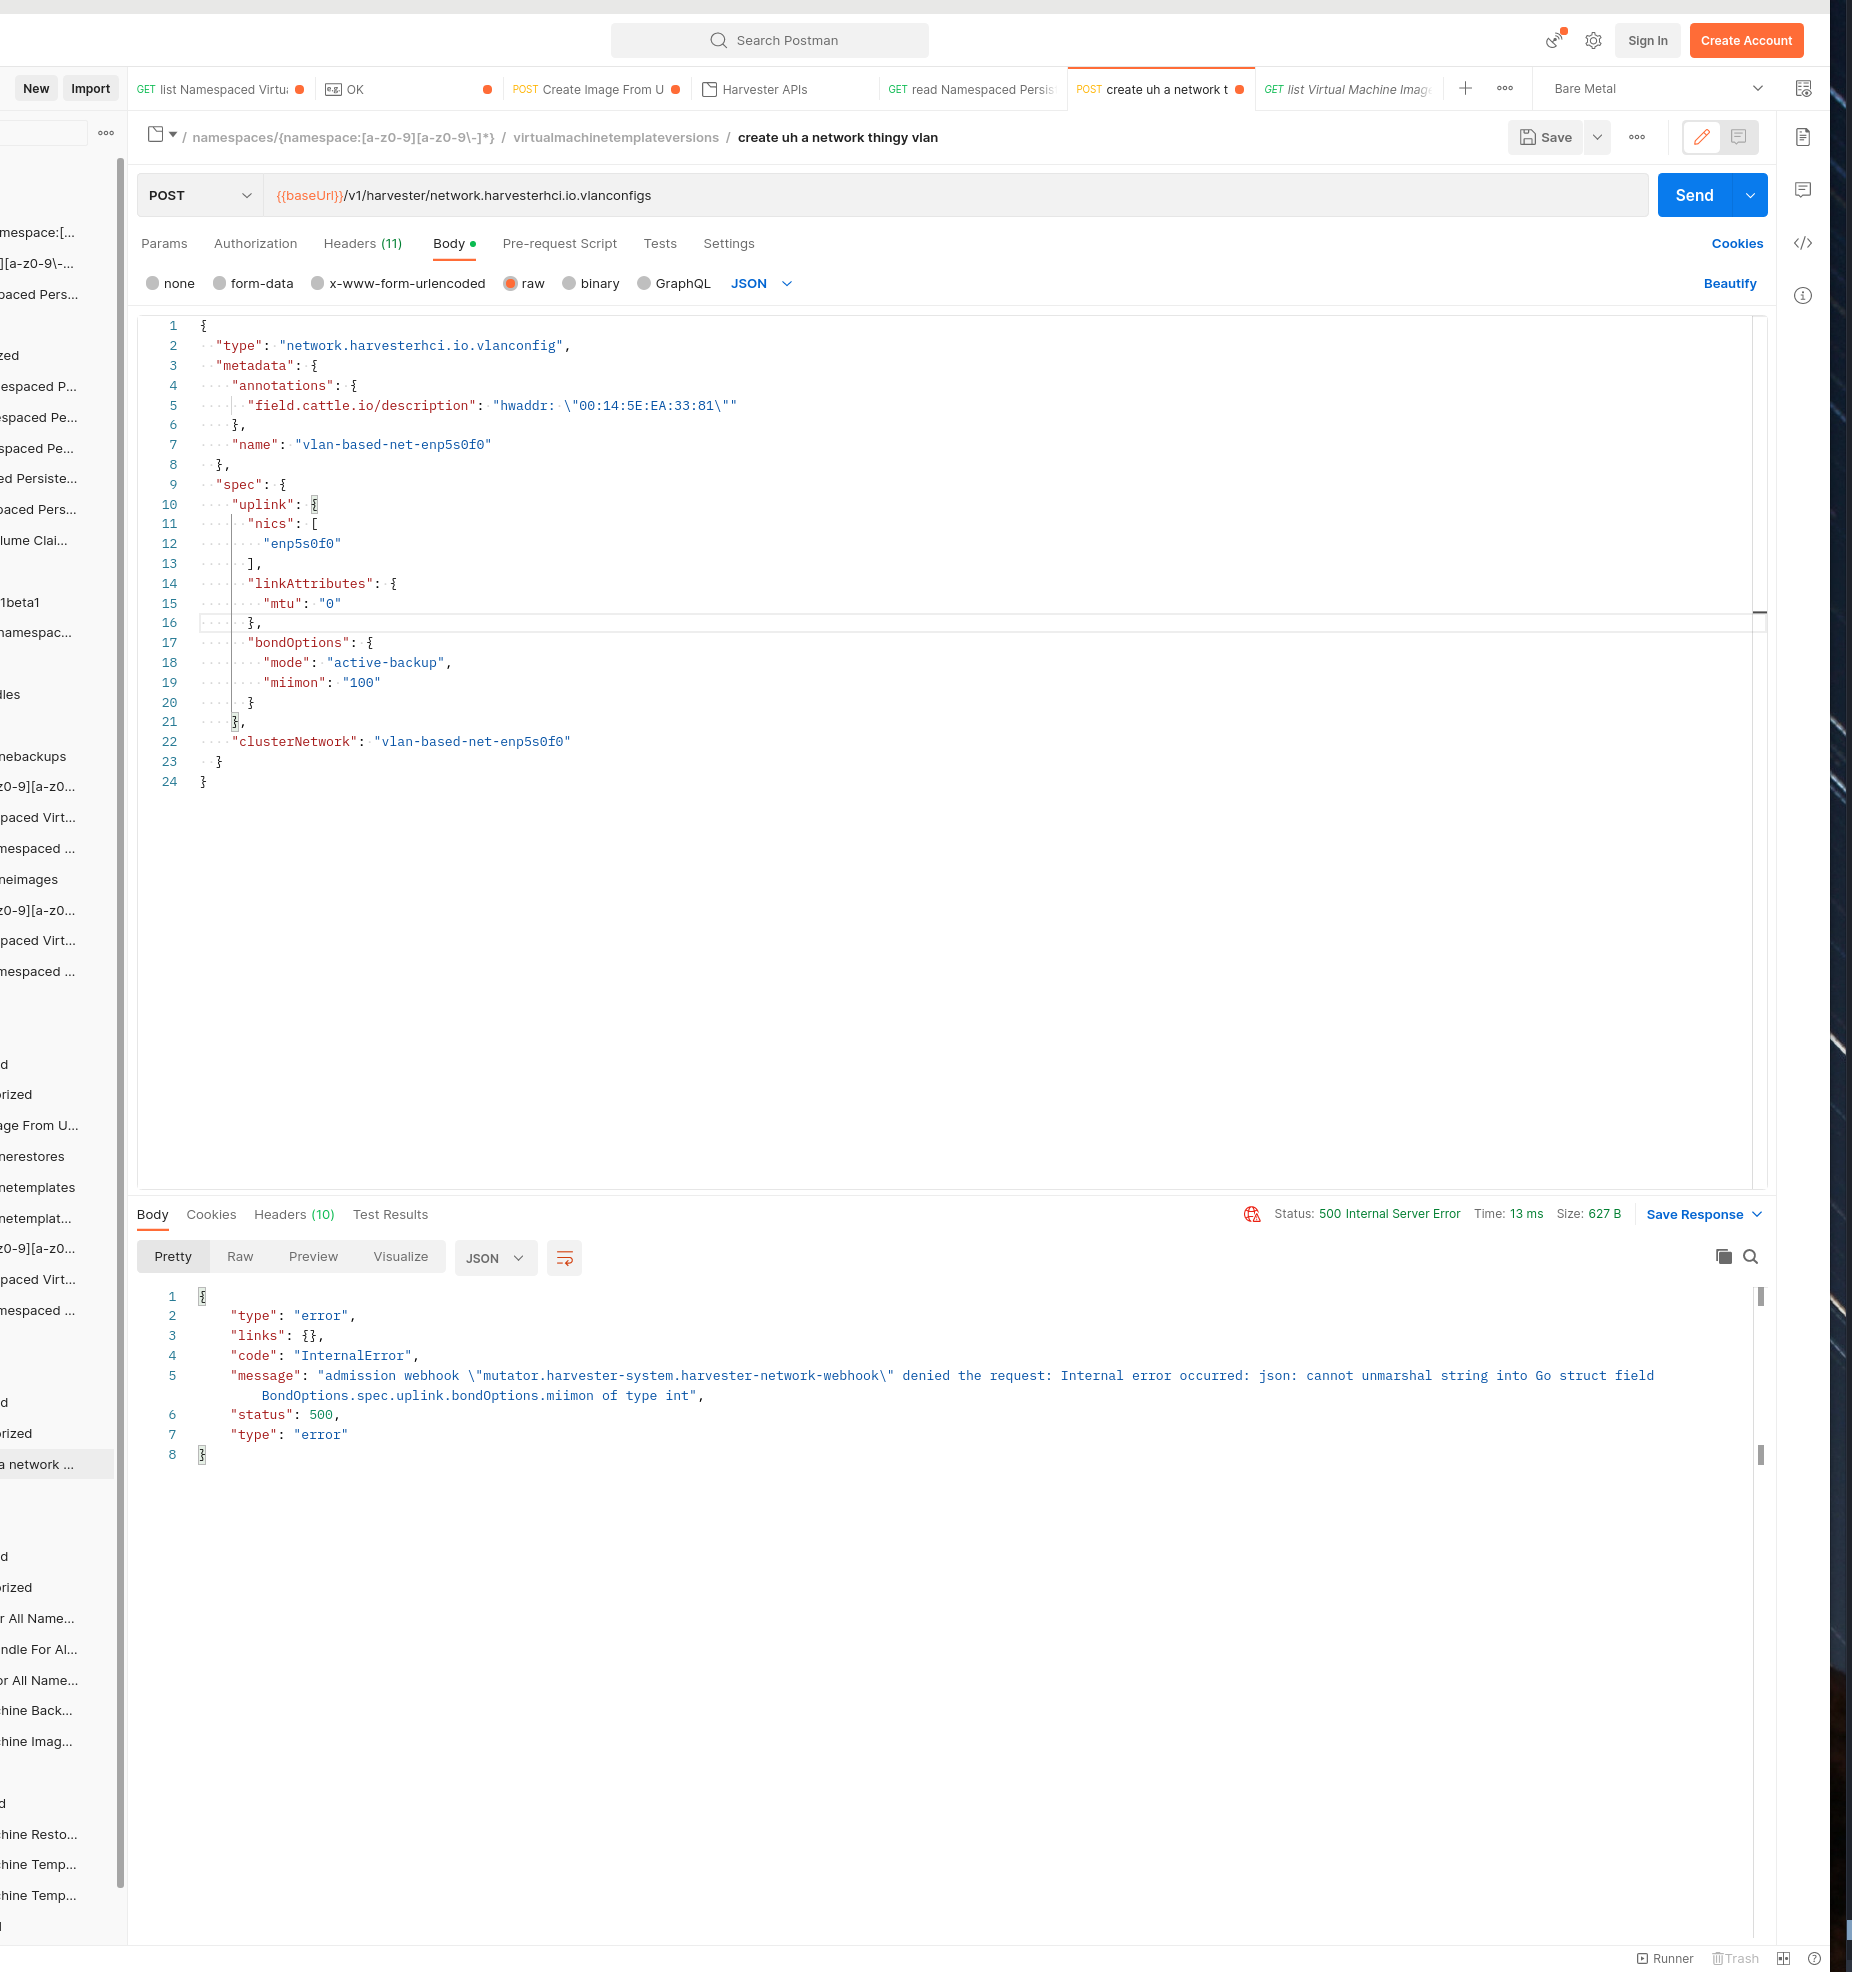Select none as body type
1852x1972 pixels.
pos(170,283)
